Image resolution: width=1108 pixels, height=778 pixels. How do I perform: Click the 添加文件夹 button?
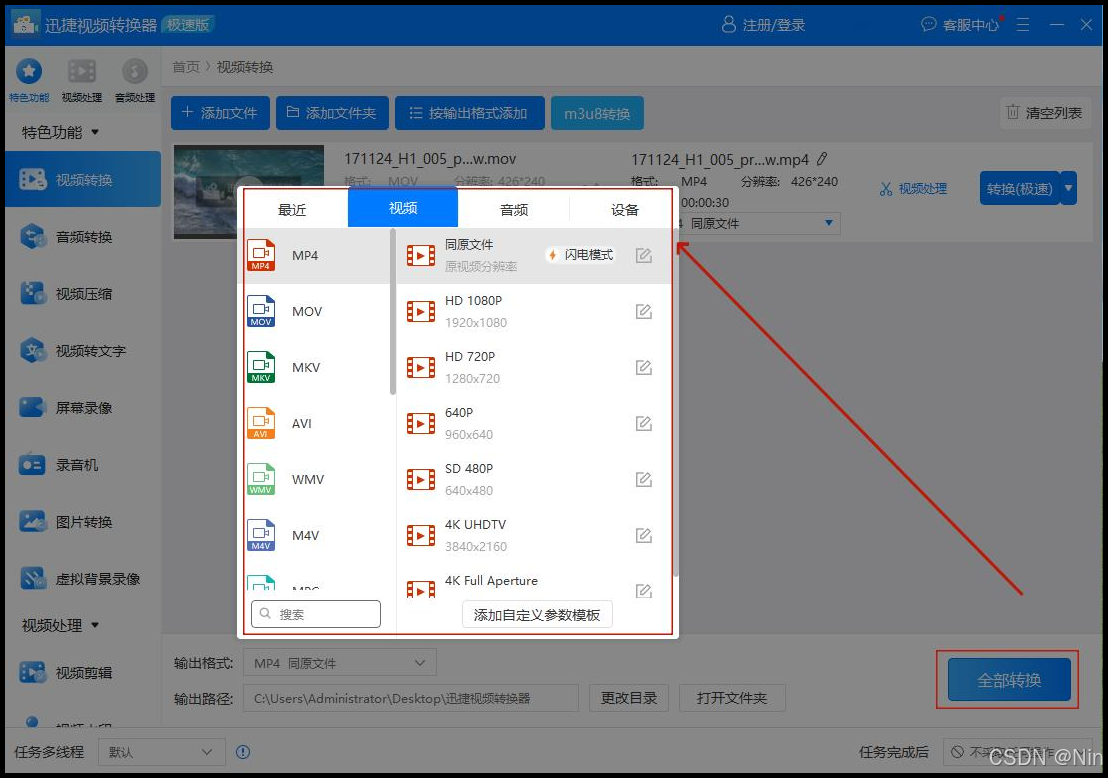point(332,113)
